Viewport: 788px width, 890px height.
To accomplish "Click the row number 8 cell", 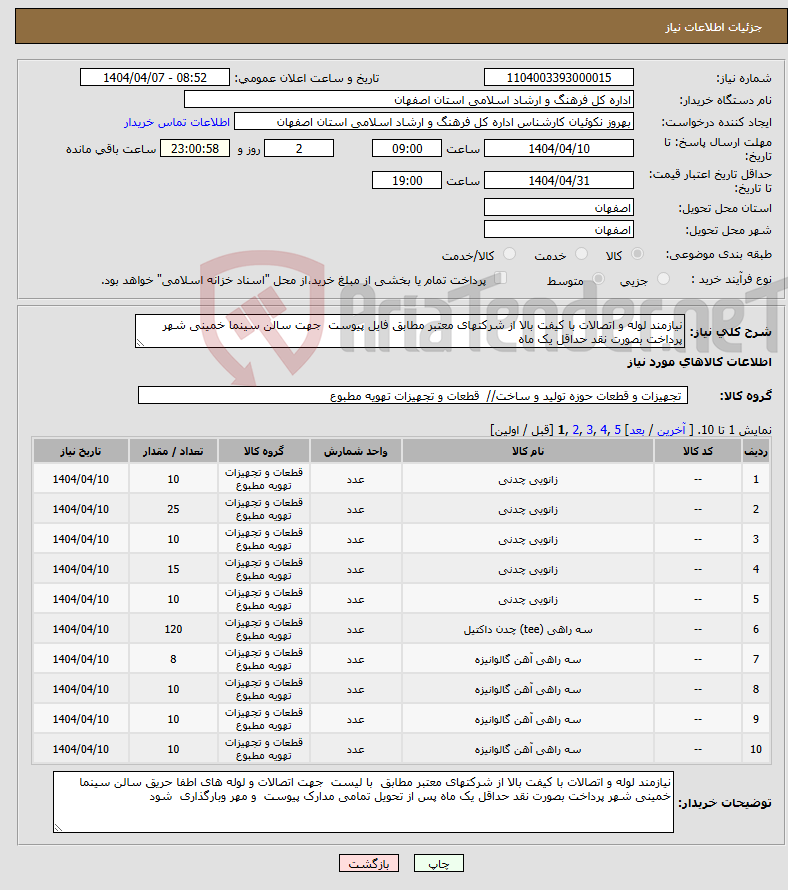I will [756, 689].
